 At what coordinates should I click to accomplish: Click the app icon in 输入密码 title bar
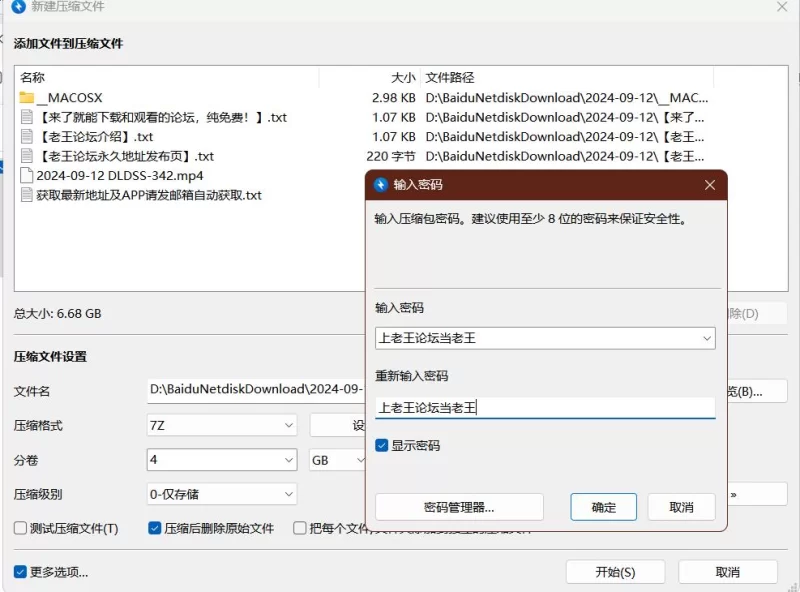(x=381, y=185)
